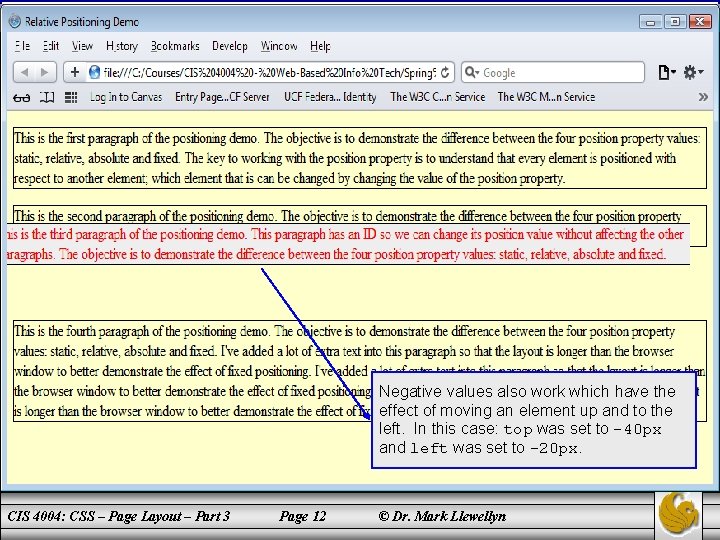Click the globe site icon in the address bar

coord(95,73)
